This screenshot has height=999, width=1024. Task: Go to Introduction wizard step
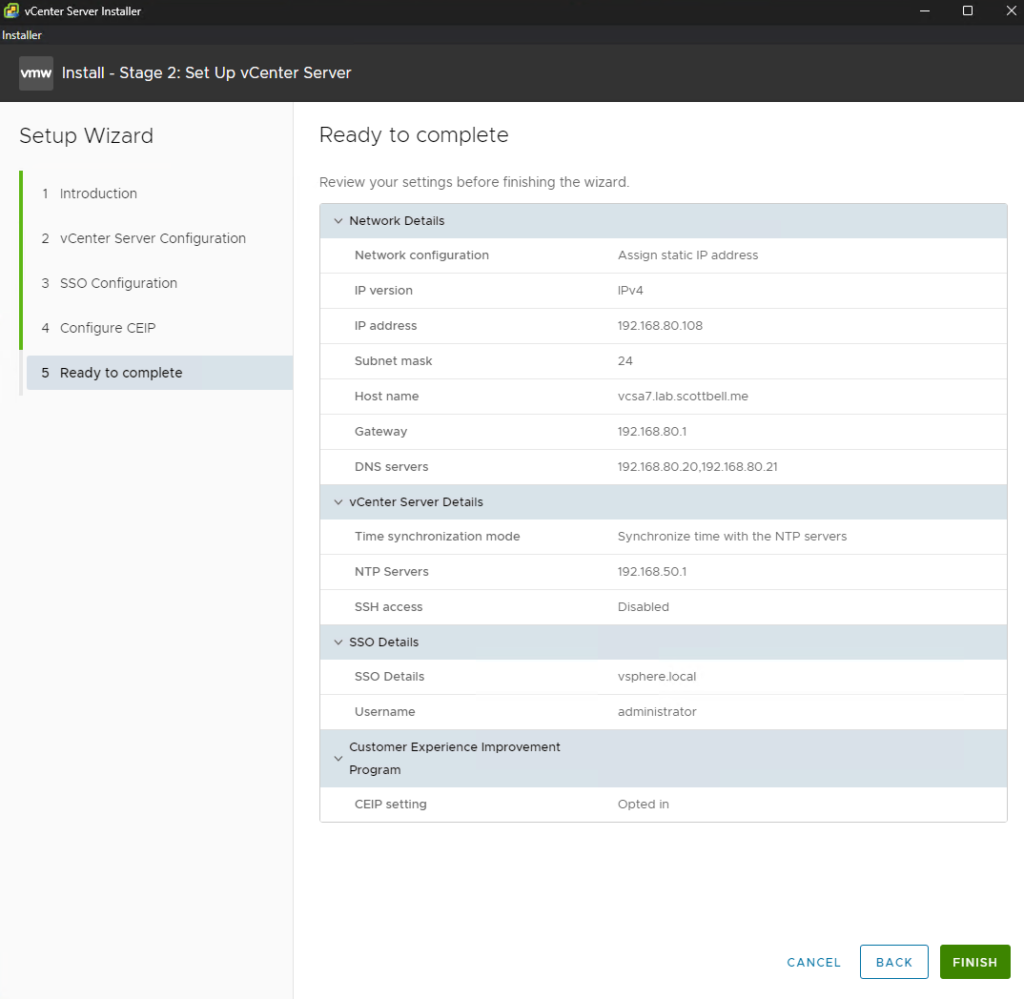(x=98, y=194)
